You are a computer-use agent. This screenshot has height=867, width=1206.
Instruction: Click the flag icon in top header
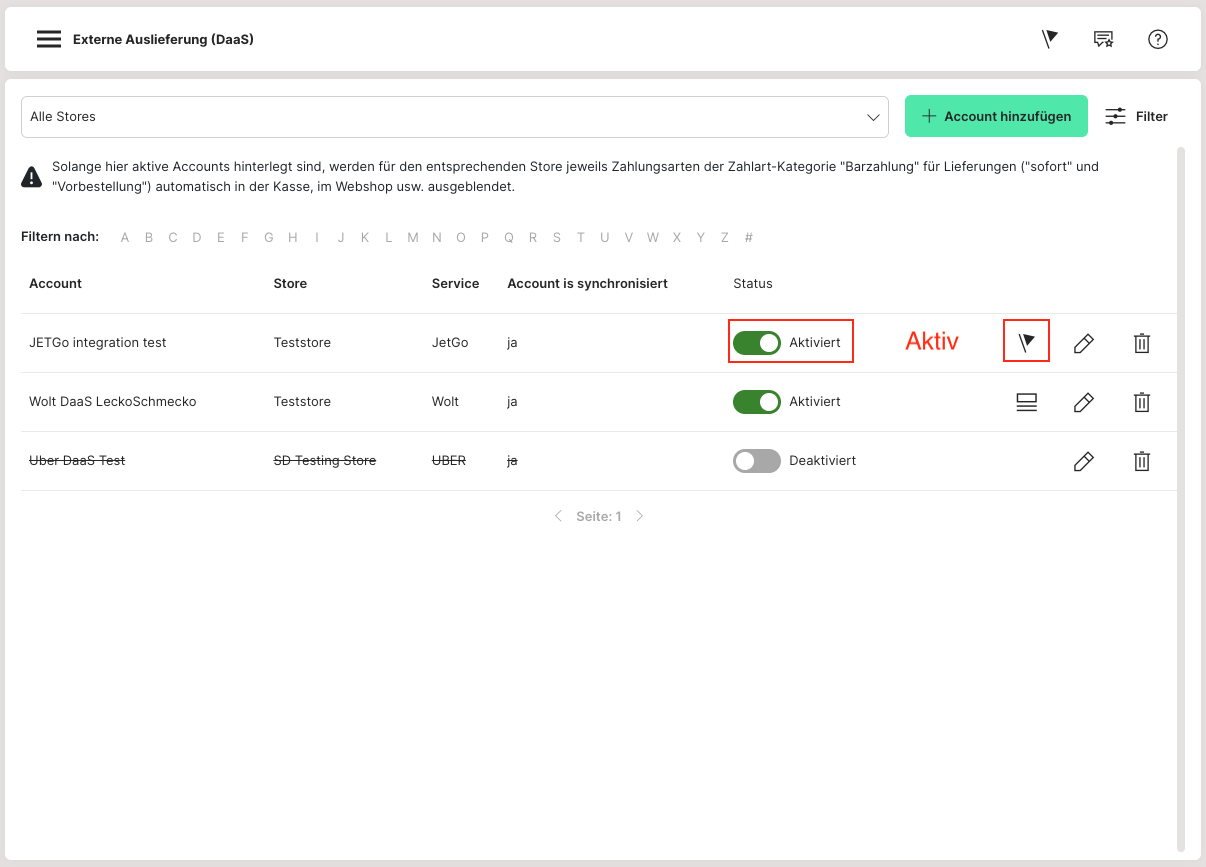point(1049,39)
